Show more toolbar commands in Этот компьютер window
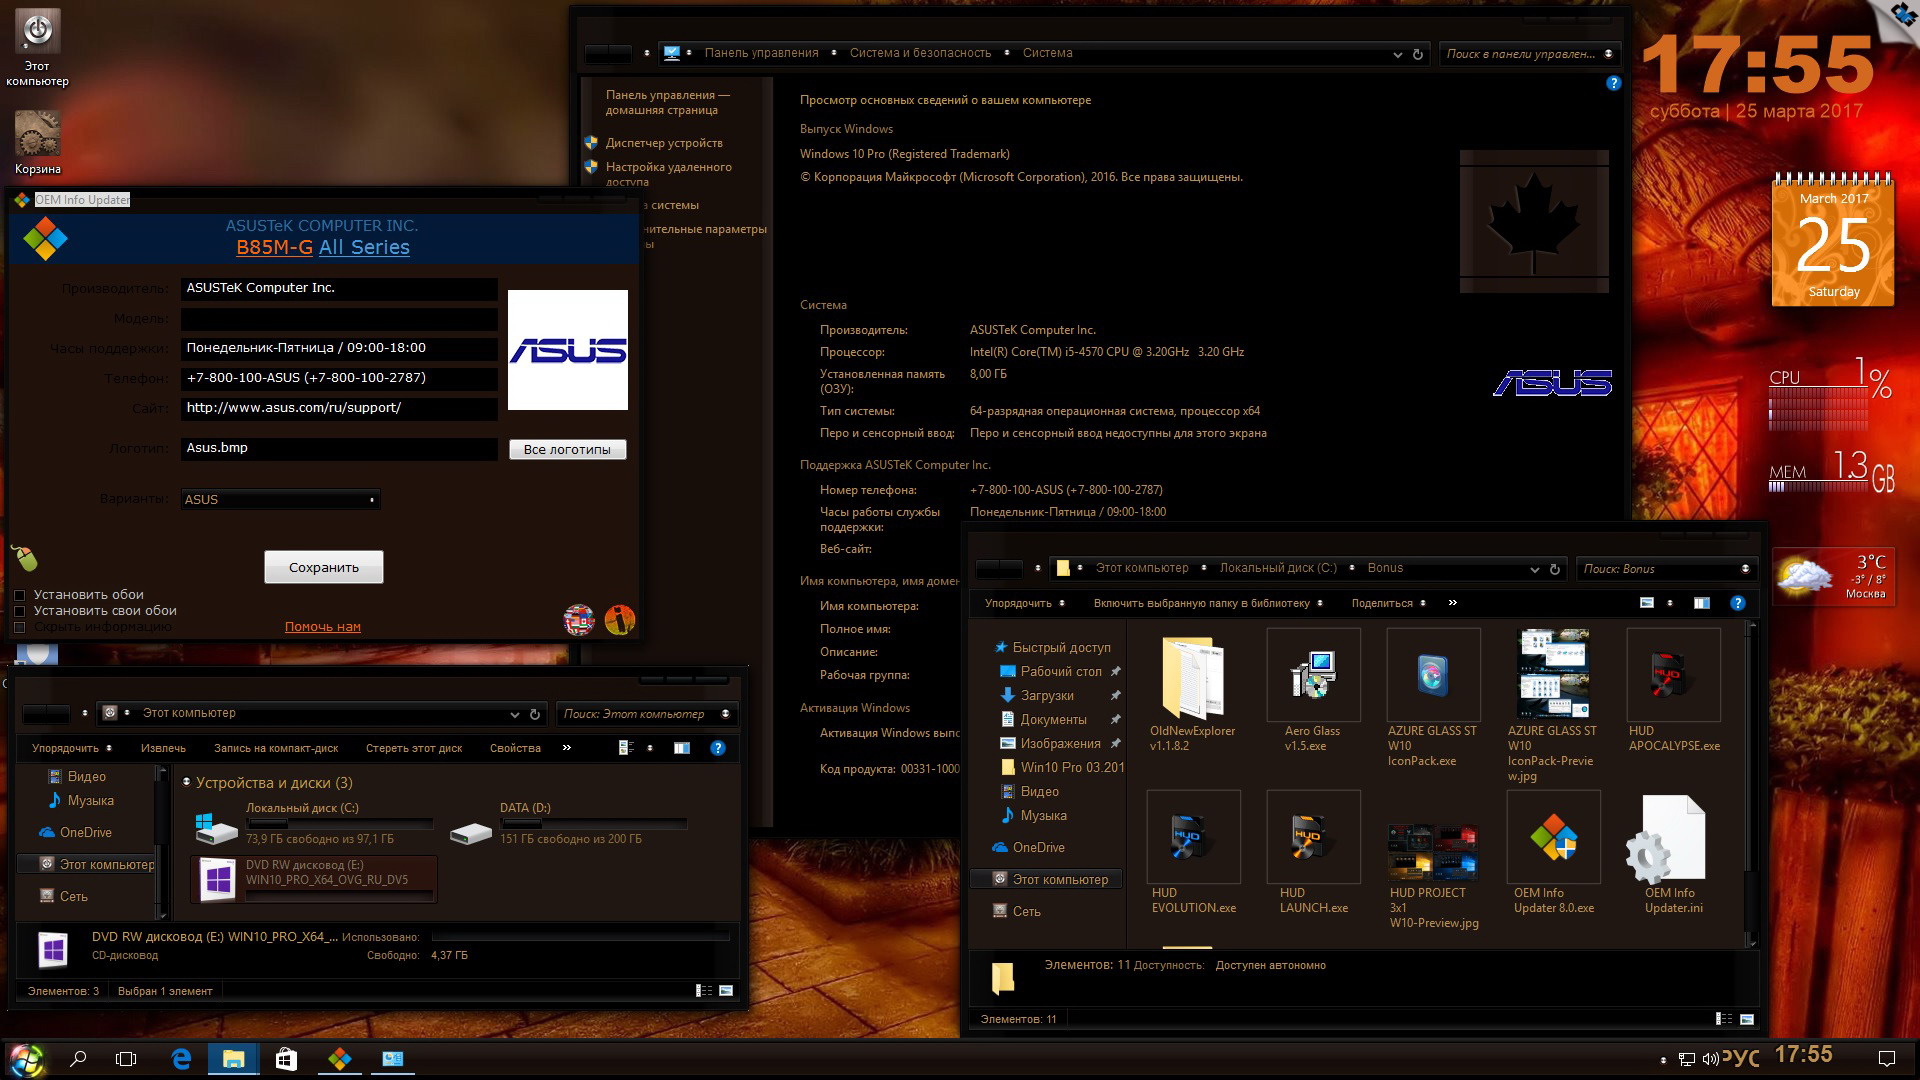 (x=567, y=748)
